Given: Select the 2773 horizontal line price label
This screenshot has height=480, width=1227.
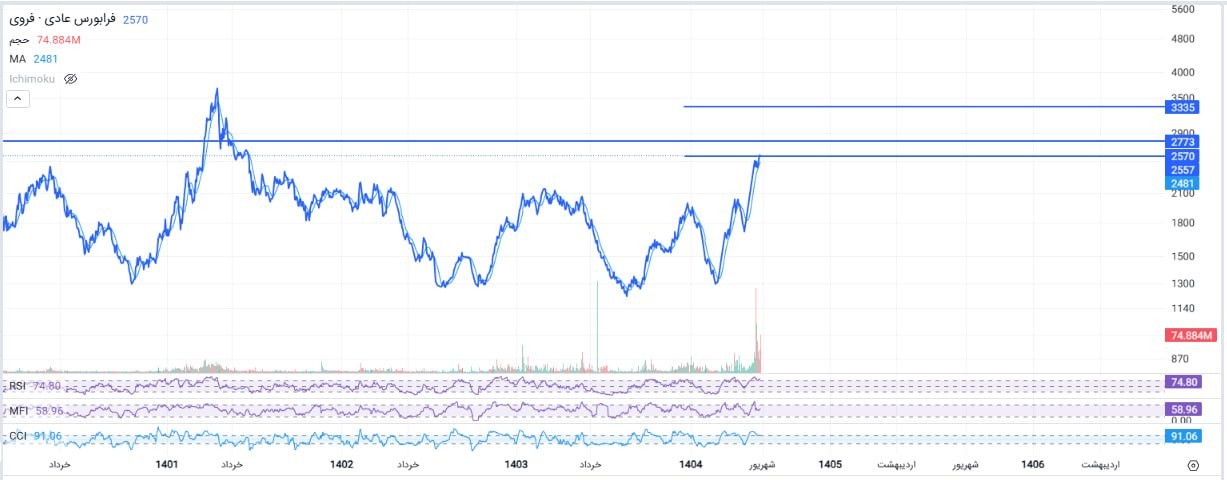Looking at the screenshot, I should point(1182,142).
